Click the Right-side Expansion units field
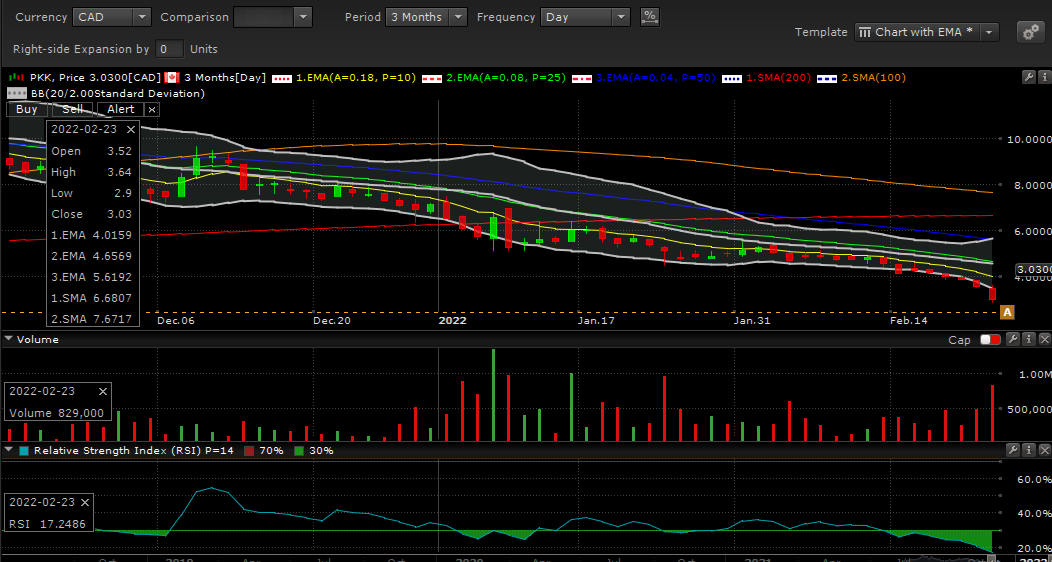 169,49
